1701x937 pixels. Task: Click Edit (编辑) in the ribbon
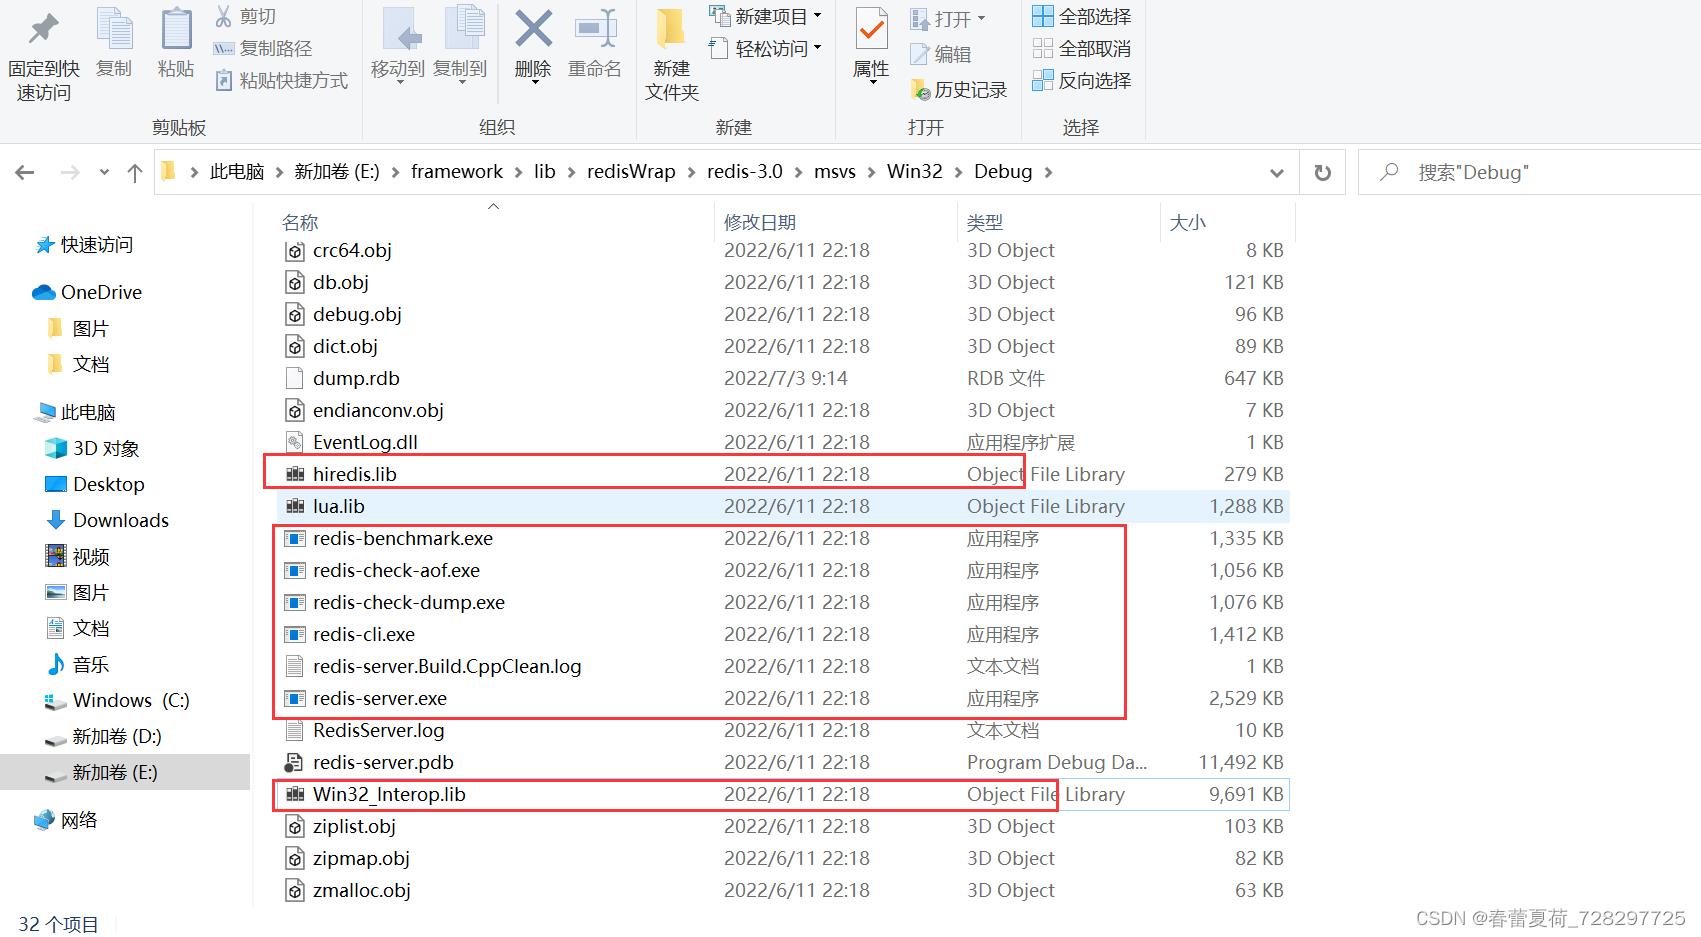click(x=940, y=54)
